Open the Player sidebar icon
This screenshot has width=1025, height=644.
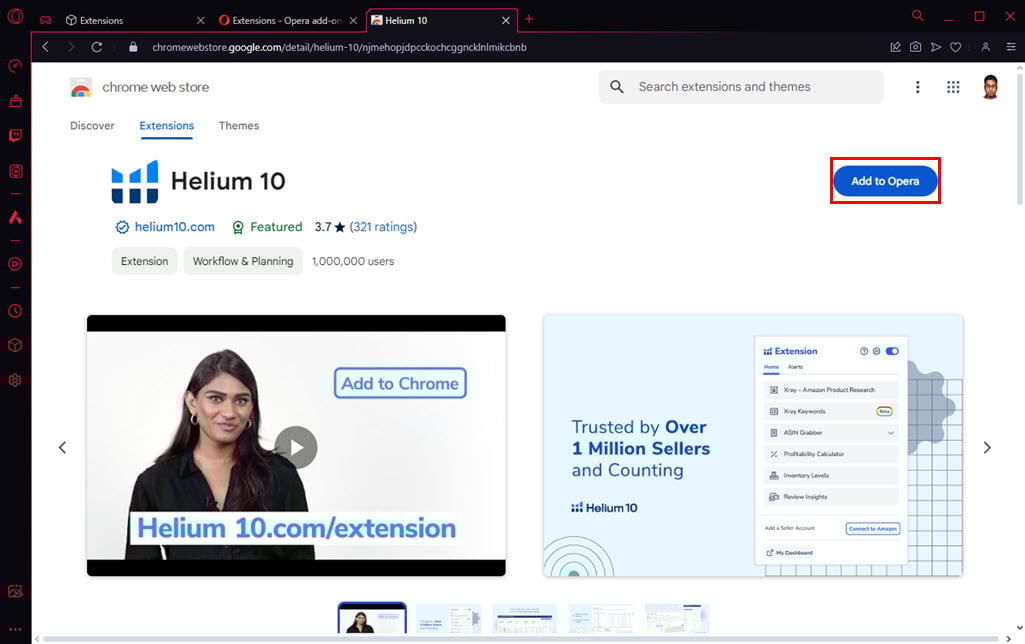(x=15, y=264)
